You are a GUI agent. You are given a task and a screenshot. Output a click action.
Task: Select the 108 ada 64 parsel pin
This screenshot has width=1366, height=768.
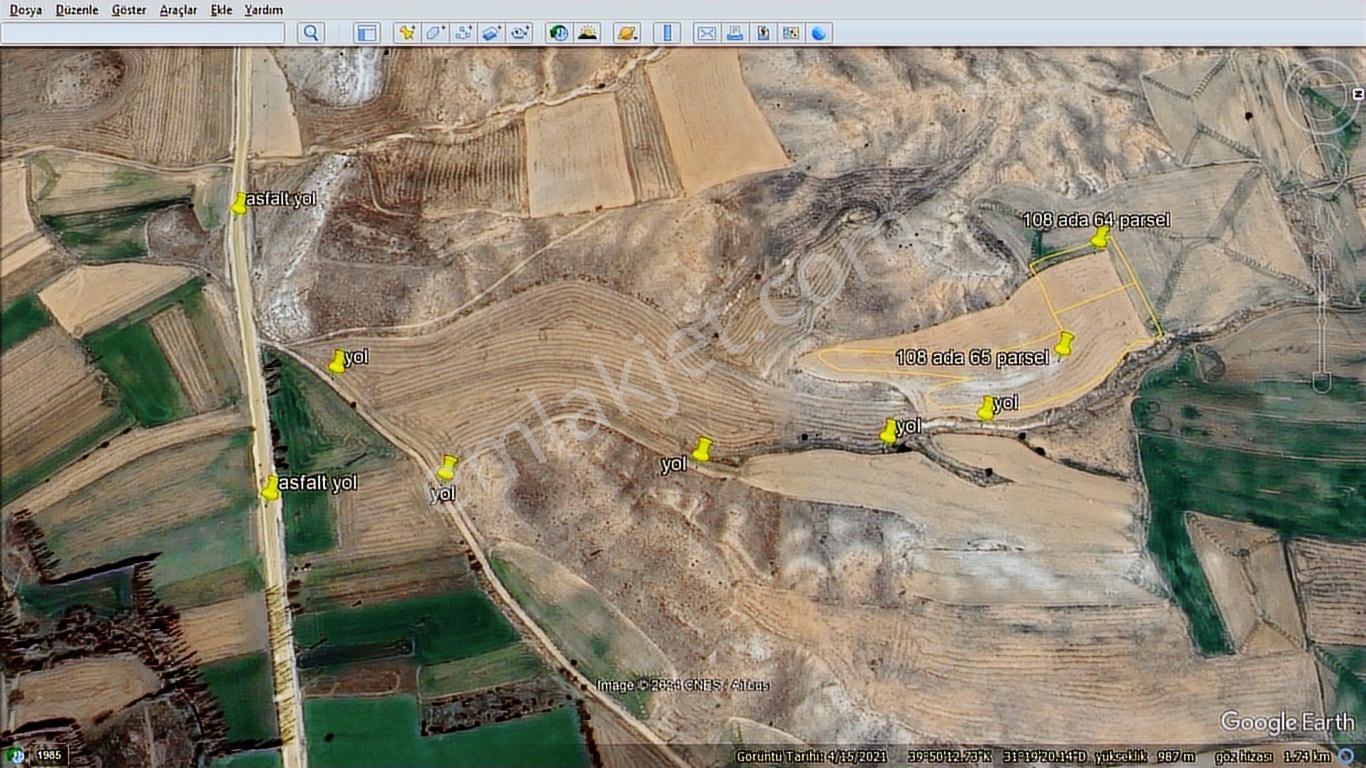1100,237
